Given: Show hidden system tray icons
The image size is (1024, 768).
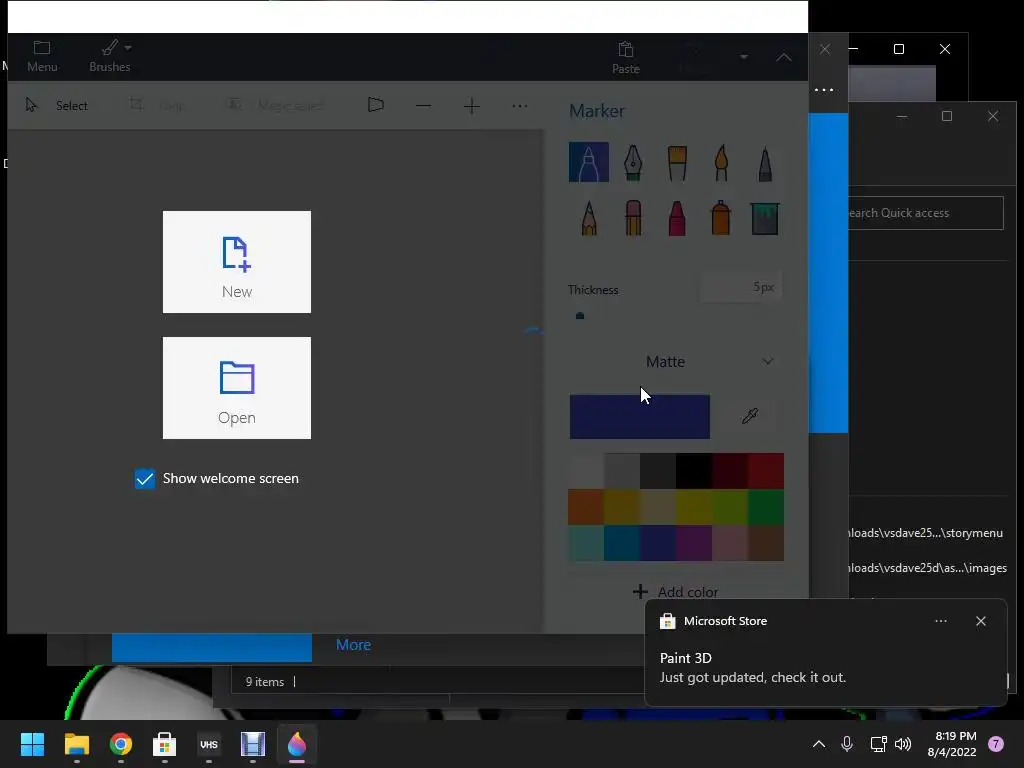Looking at the screenshot, I should 818,744.
